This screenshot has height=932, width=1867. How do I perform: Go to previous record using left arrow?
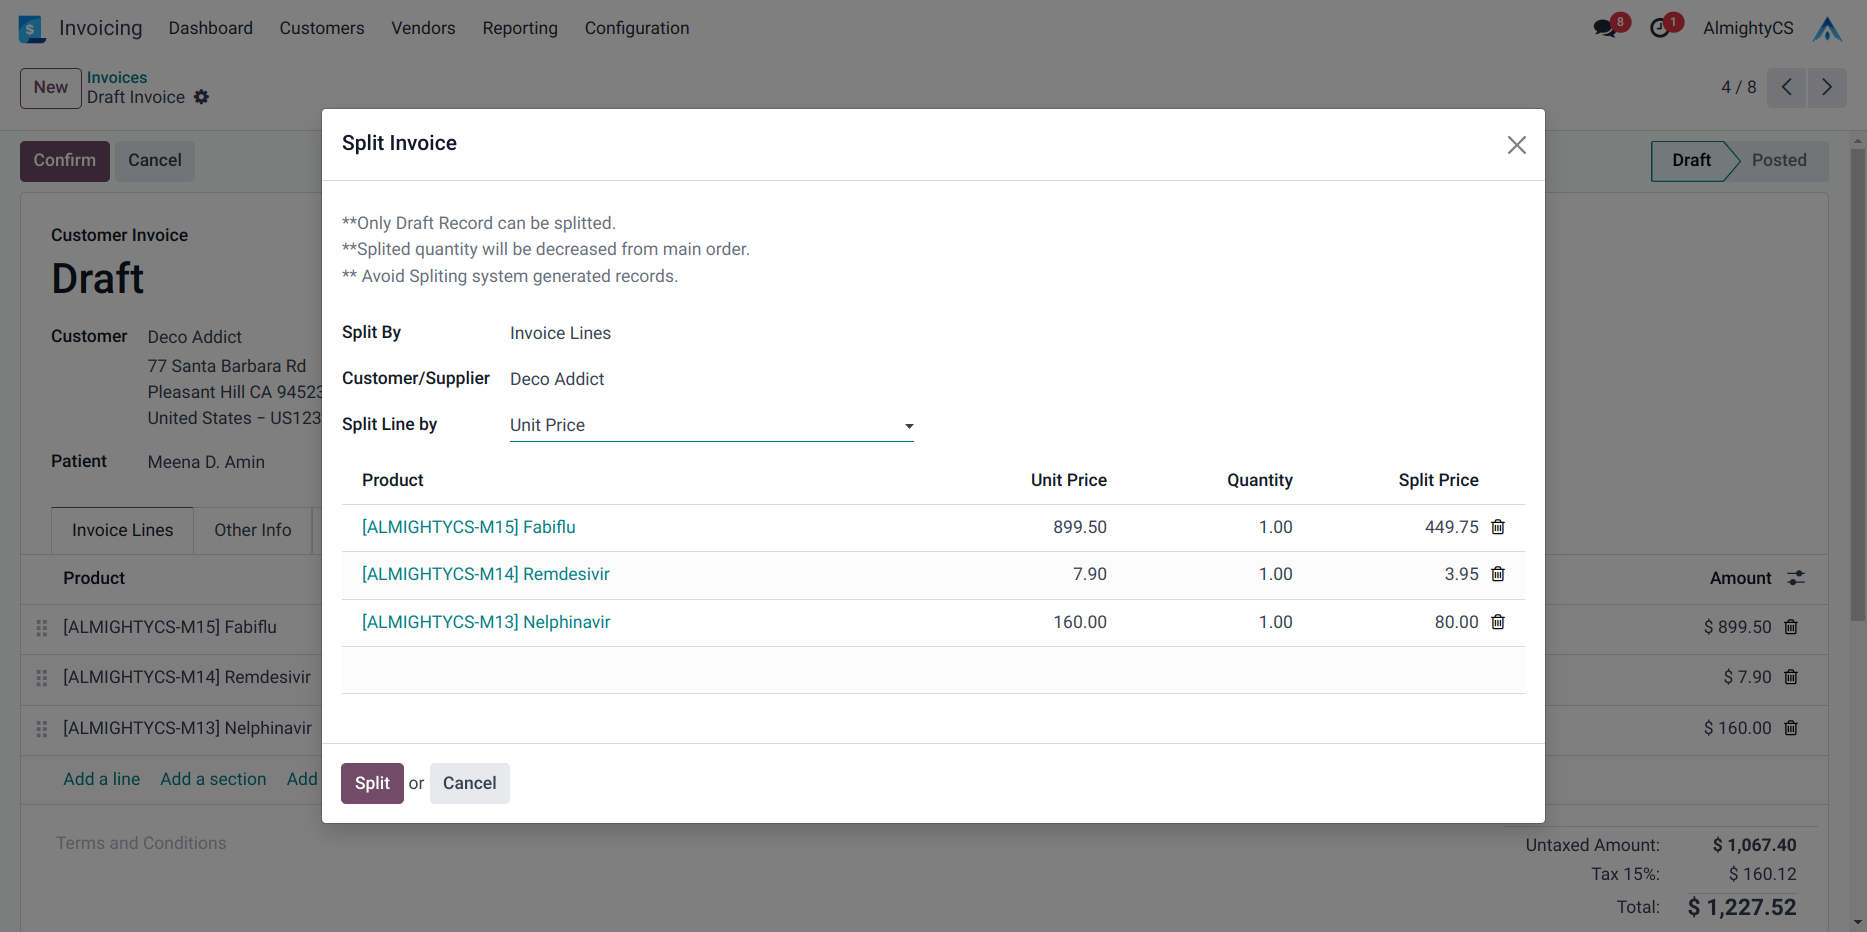[x=1786, y=87]
